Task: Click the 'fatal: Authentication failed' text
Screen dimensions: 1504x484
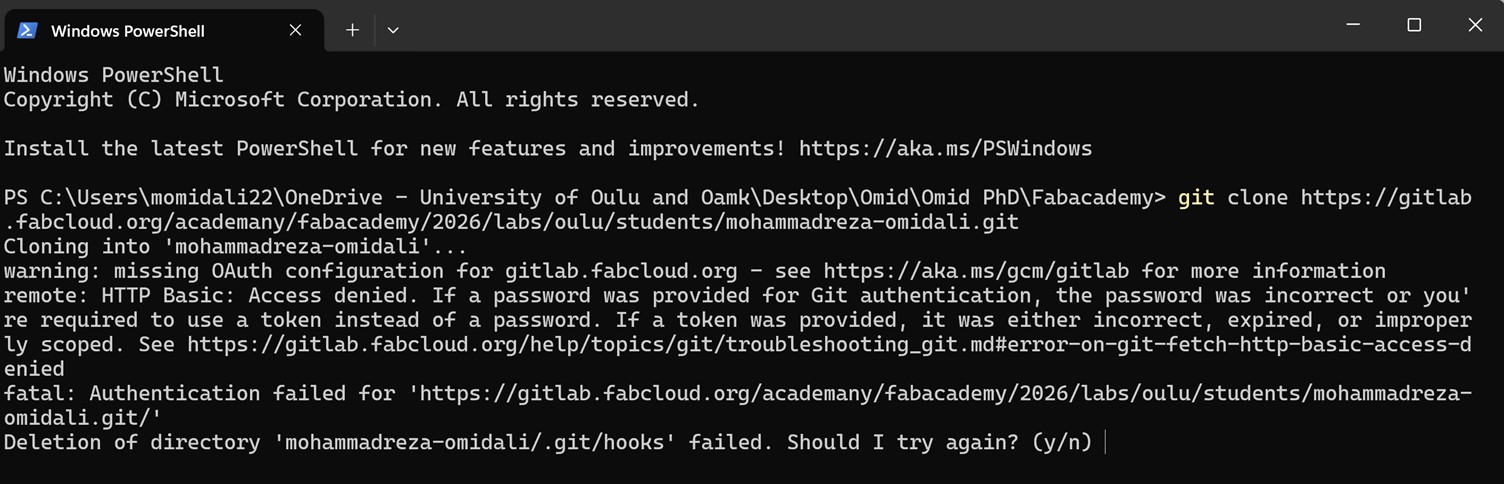Action: pyautogui.click(x=200, y=394)
